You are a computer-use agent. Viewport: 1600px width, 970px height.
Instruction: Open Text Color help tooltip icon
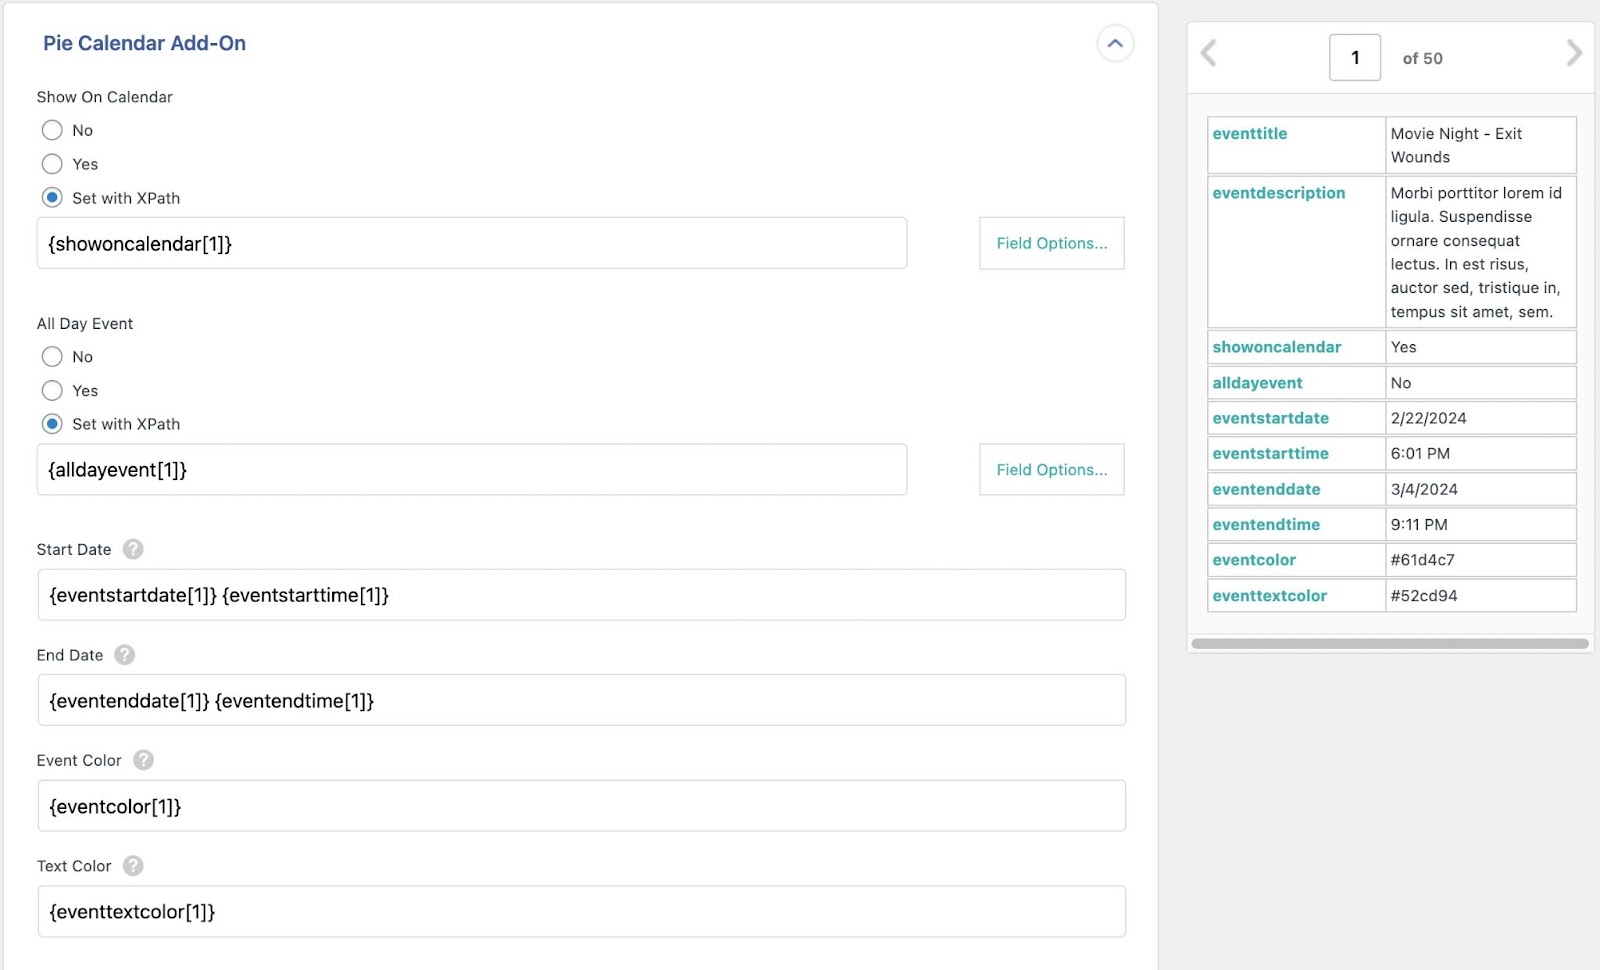pyautogui.click(x=133, y=866)
